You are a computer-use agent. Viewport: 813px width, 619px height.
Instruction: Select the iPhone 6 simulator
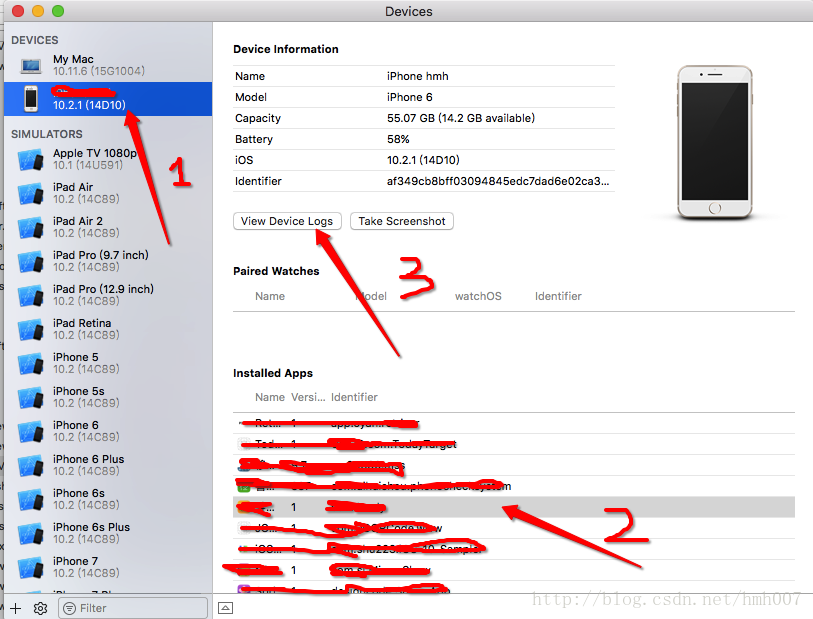(108, 431)
